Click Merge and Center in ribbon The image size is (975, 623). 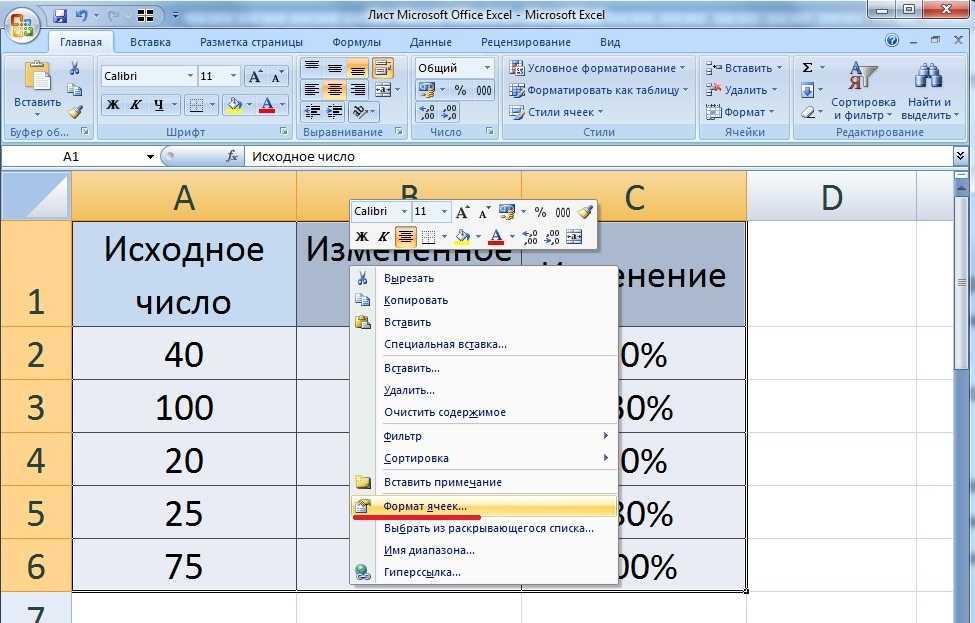click(383, 90)
